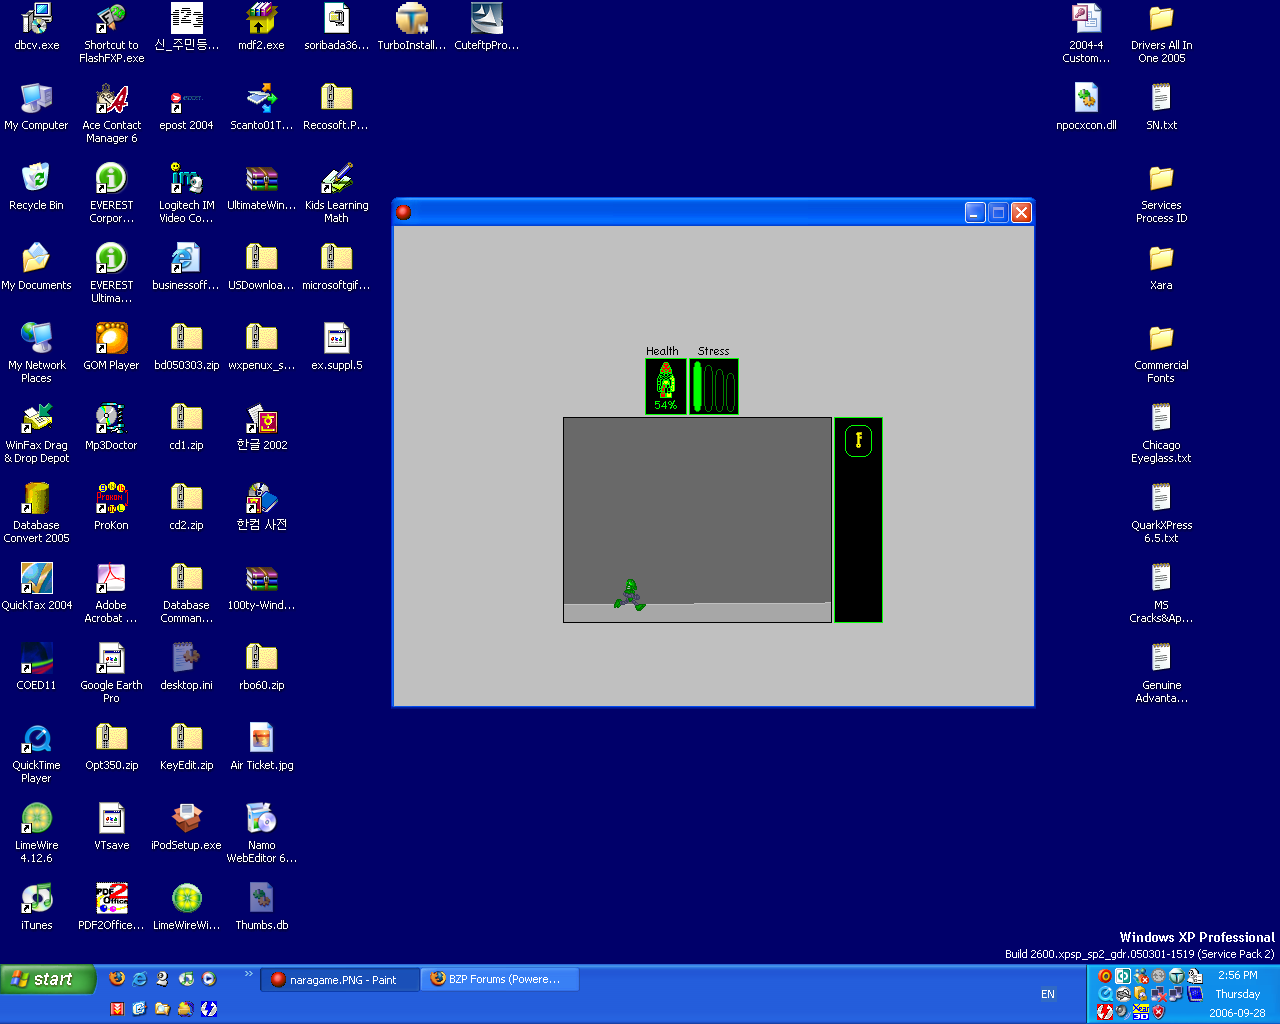
Task: Click the QuickTime tray icon
Action: [1105, 994]
